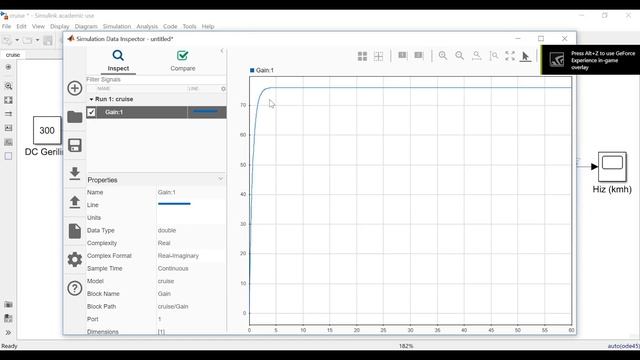Viewport: 640px width, 360px height.
Task: Switch to the Inspect tab
Action: pyautogui.click(x=118, y=60)
